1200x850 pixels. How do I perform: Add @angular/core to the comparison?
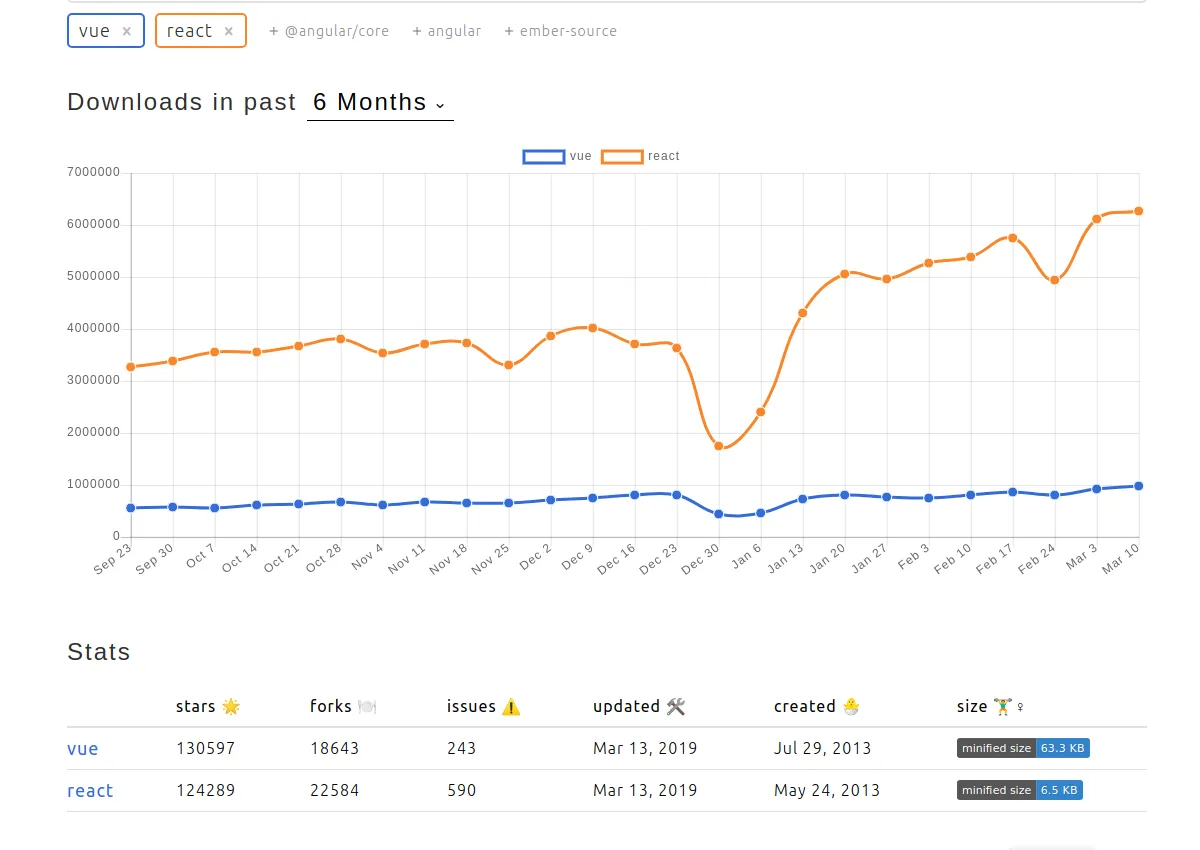[329, 31]
